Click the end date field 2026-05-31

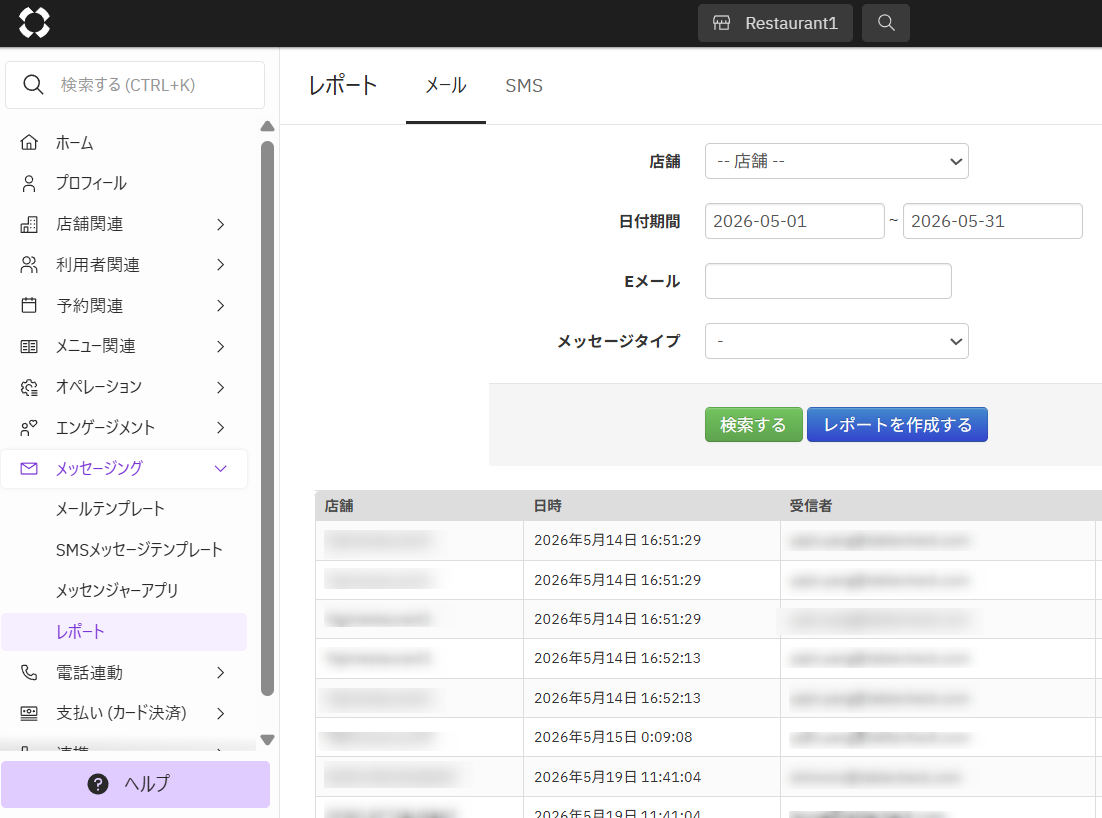pyautogui.click(x=992, y=221)
